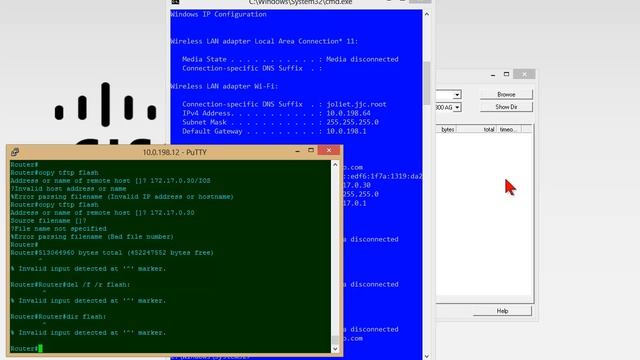The image size is (640, 360).
Task: Open the dropdown beside Show Dir button
Action: tap(457, 107)
